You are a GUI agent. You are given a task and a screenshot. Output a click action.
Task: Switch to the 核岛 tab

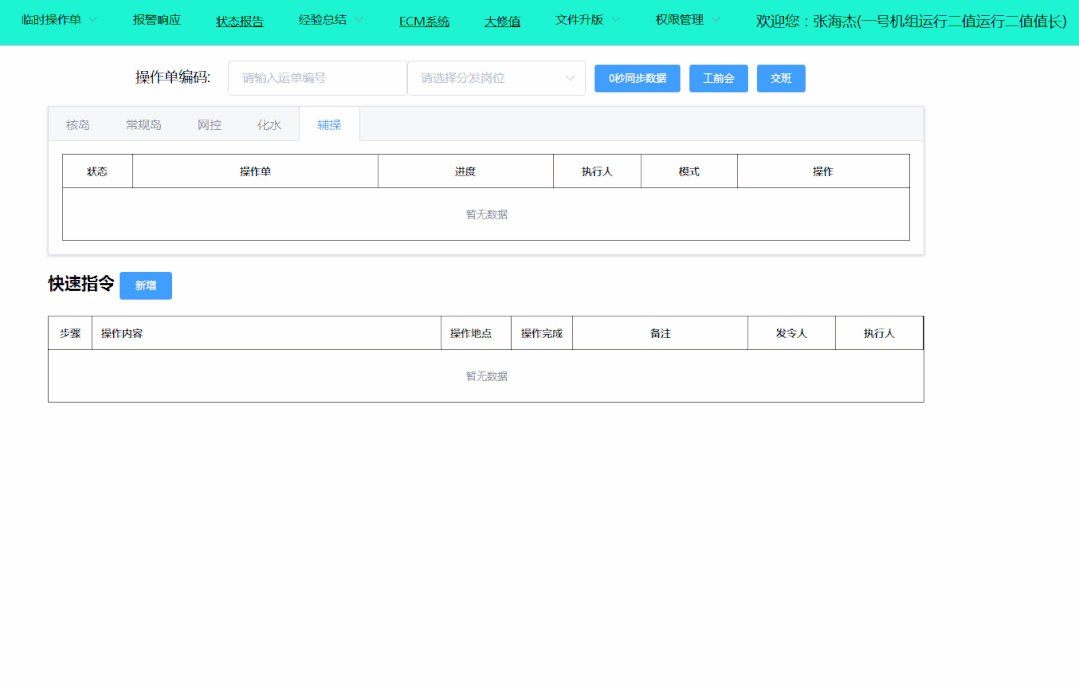[x=78, y=125]
